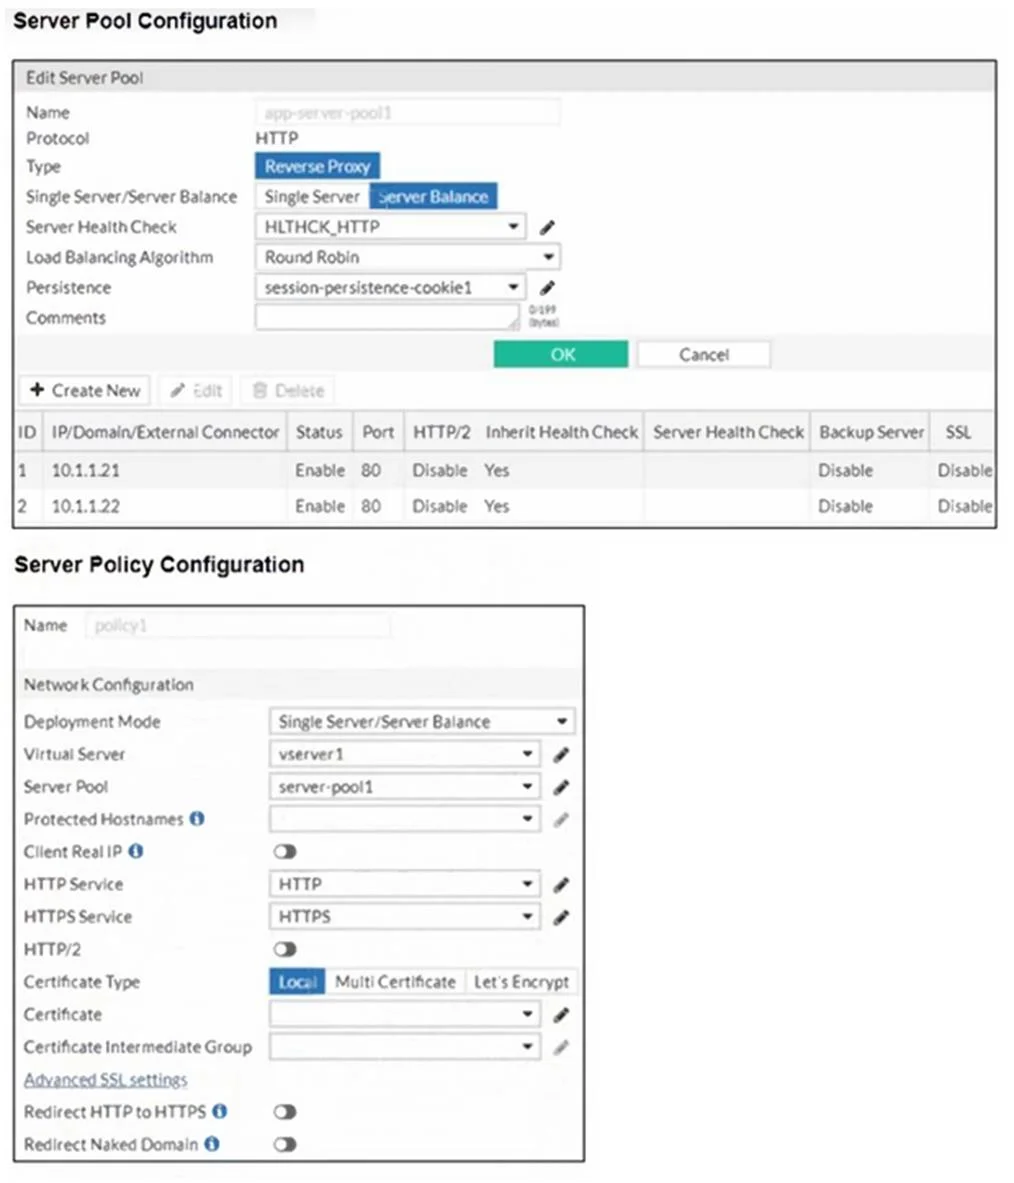Edit Certificate Intermediate Group pencil icon
This screenshot has width=1014, height=1183.
(561, 1047)
